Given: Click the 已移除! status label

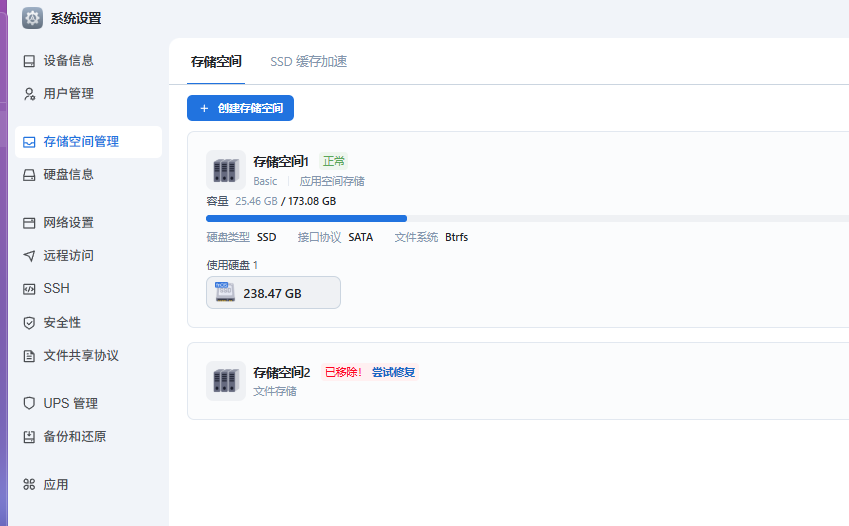Looking at the screenshot, I should pos(343,372).
